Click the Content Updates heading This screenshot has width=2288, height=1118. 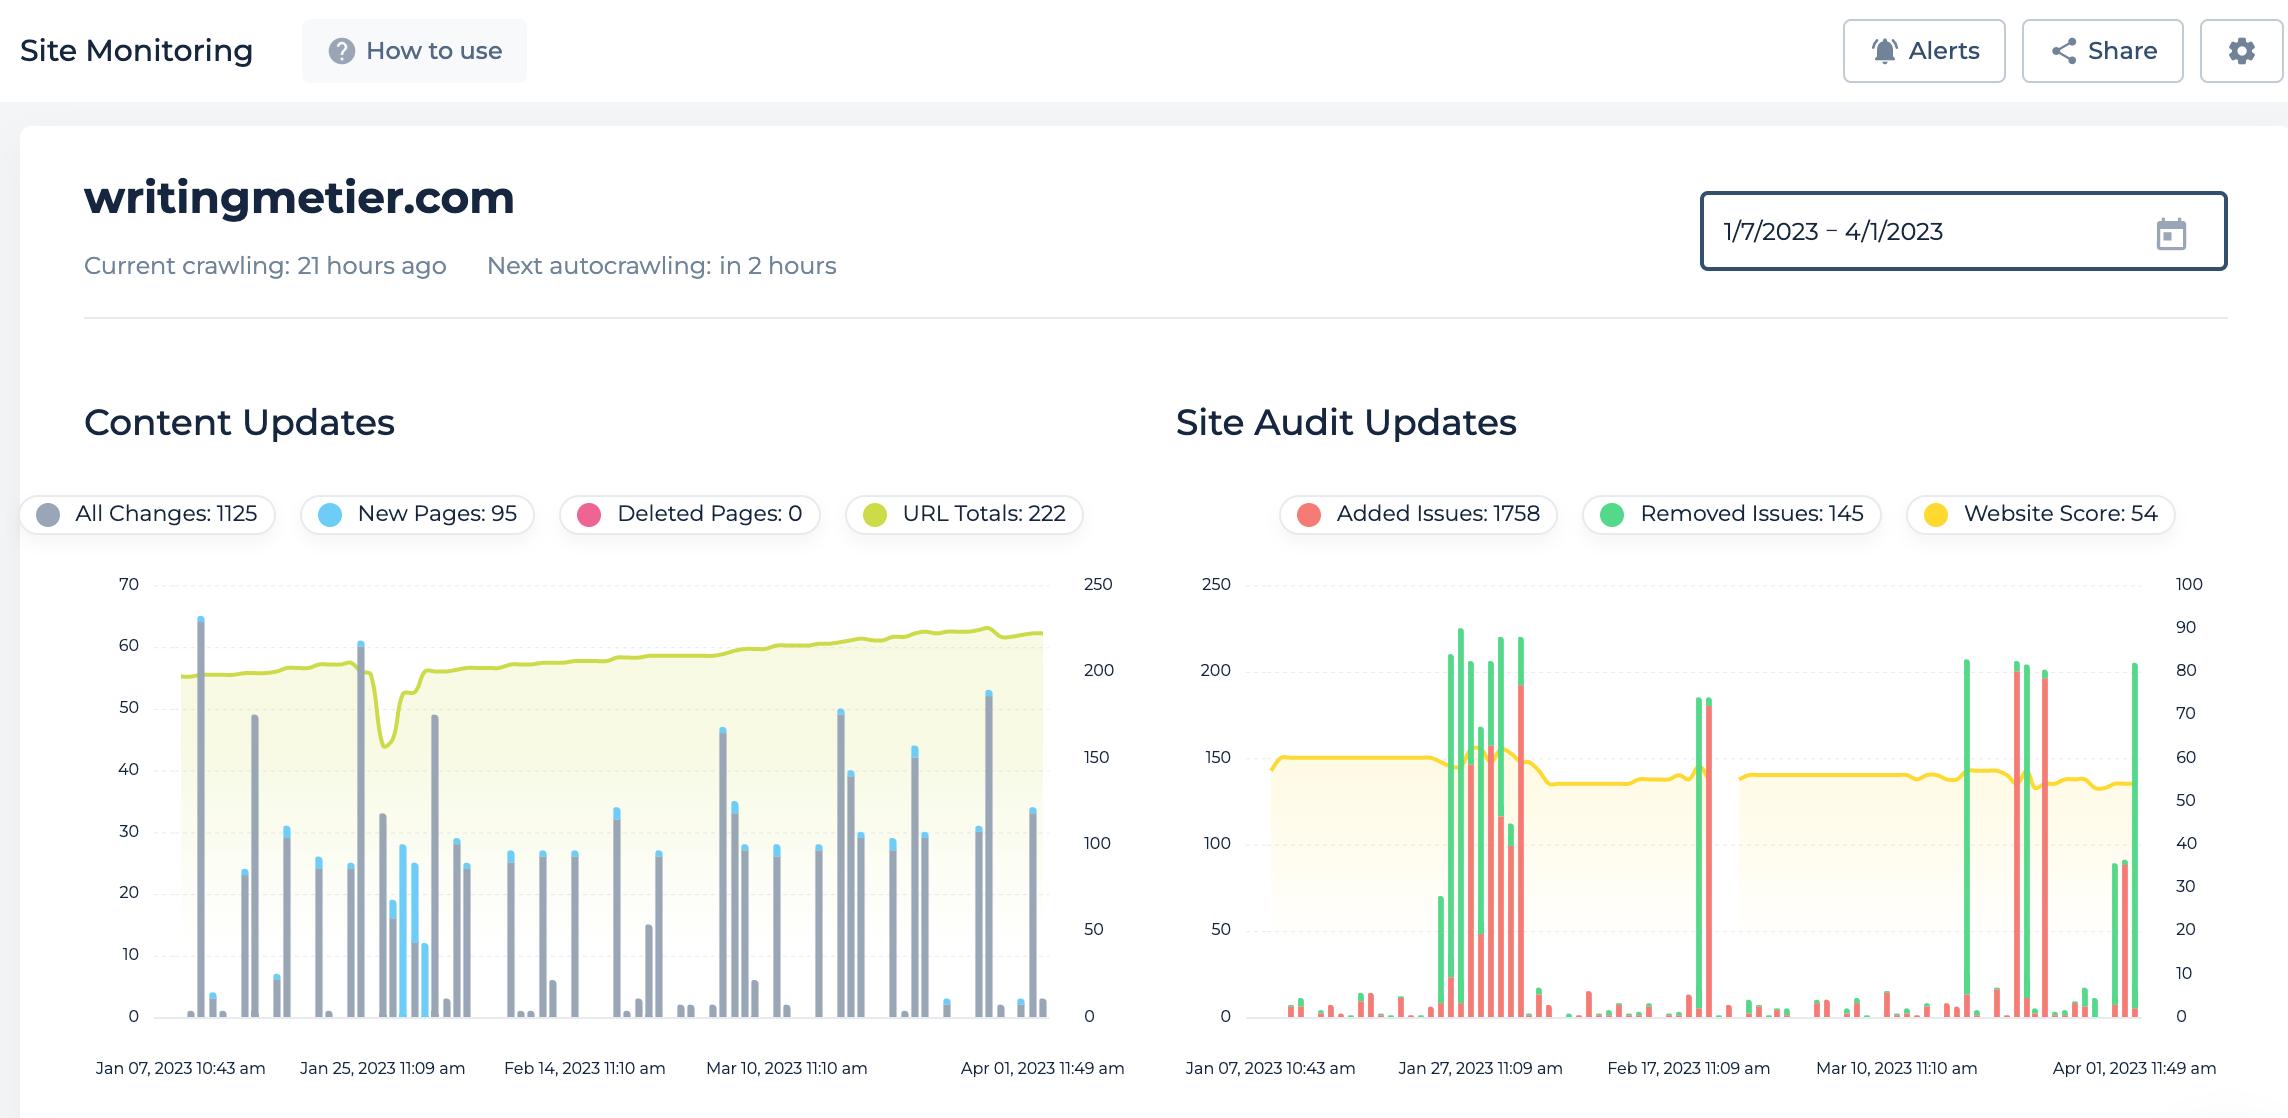pos(239,423)
